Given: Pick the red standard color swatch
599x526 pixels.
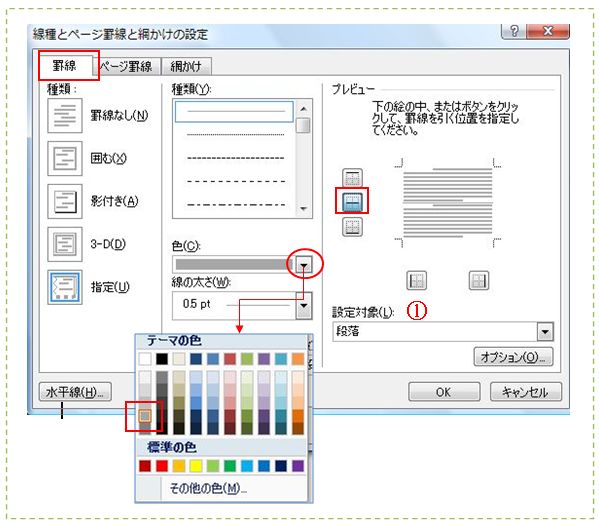Looking at the screenshot, I should coord(162,466).
